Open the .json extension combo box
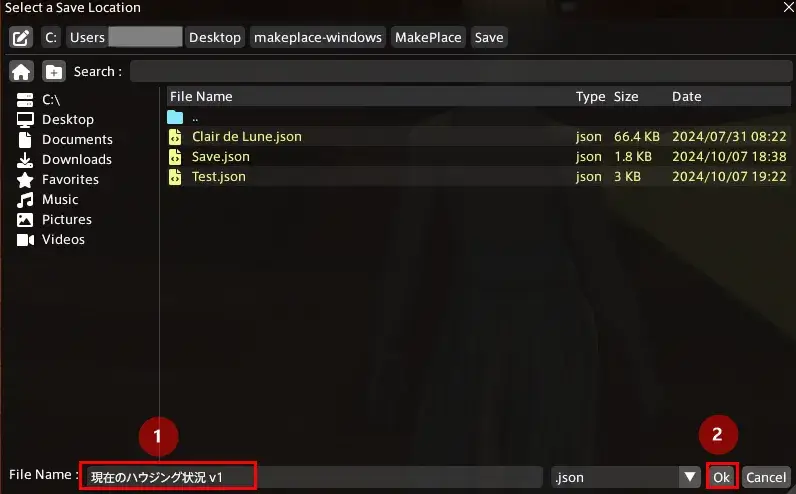 coord(625,477)
